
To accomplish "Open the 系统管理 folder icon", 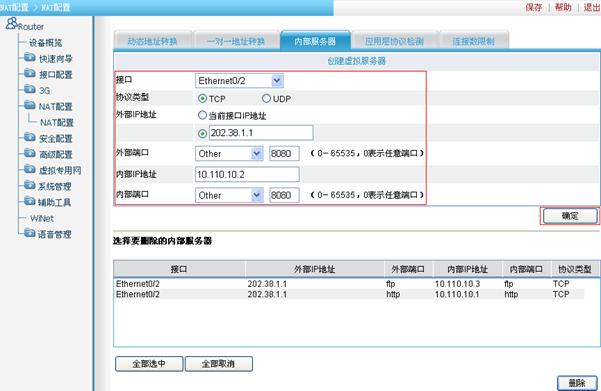I will point(30,186).
